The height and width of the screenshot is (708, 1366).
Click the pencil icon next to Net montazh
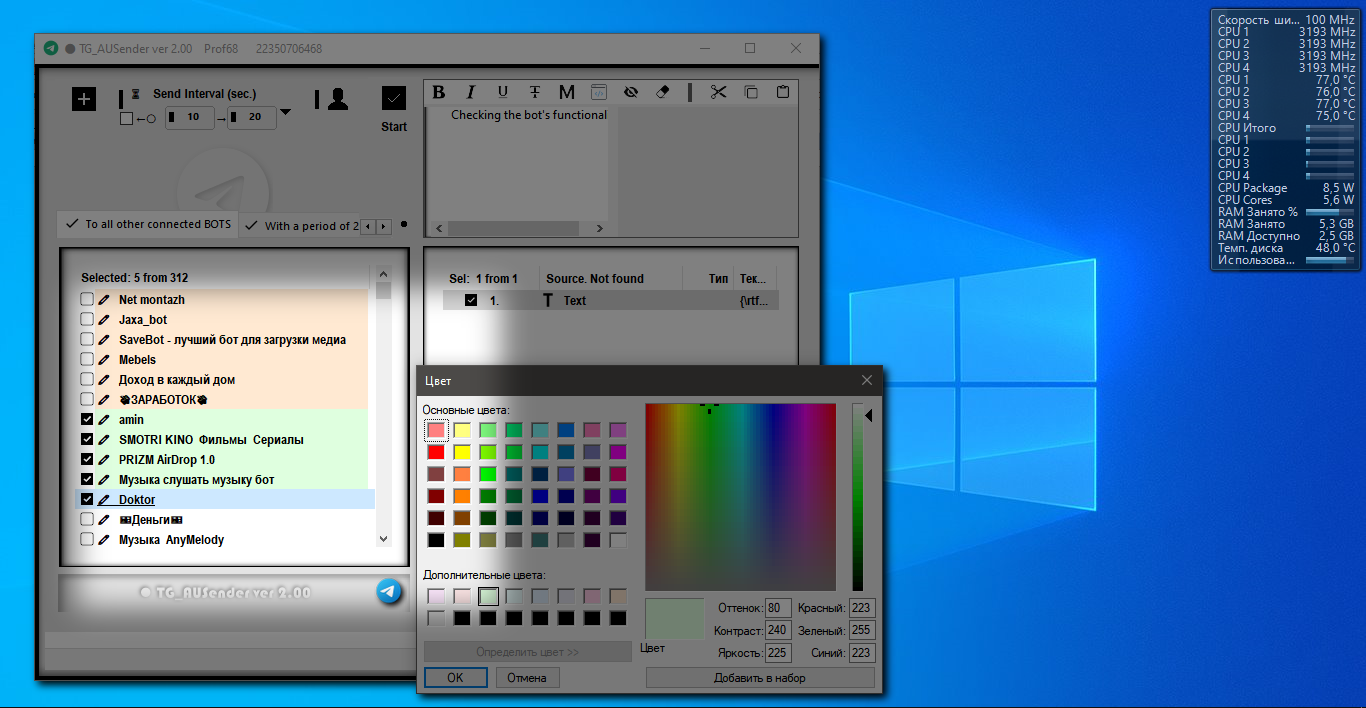[104, 300]
